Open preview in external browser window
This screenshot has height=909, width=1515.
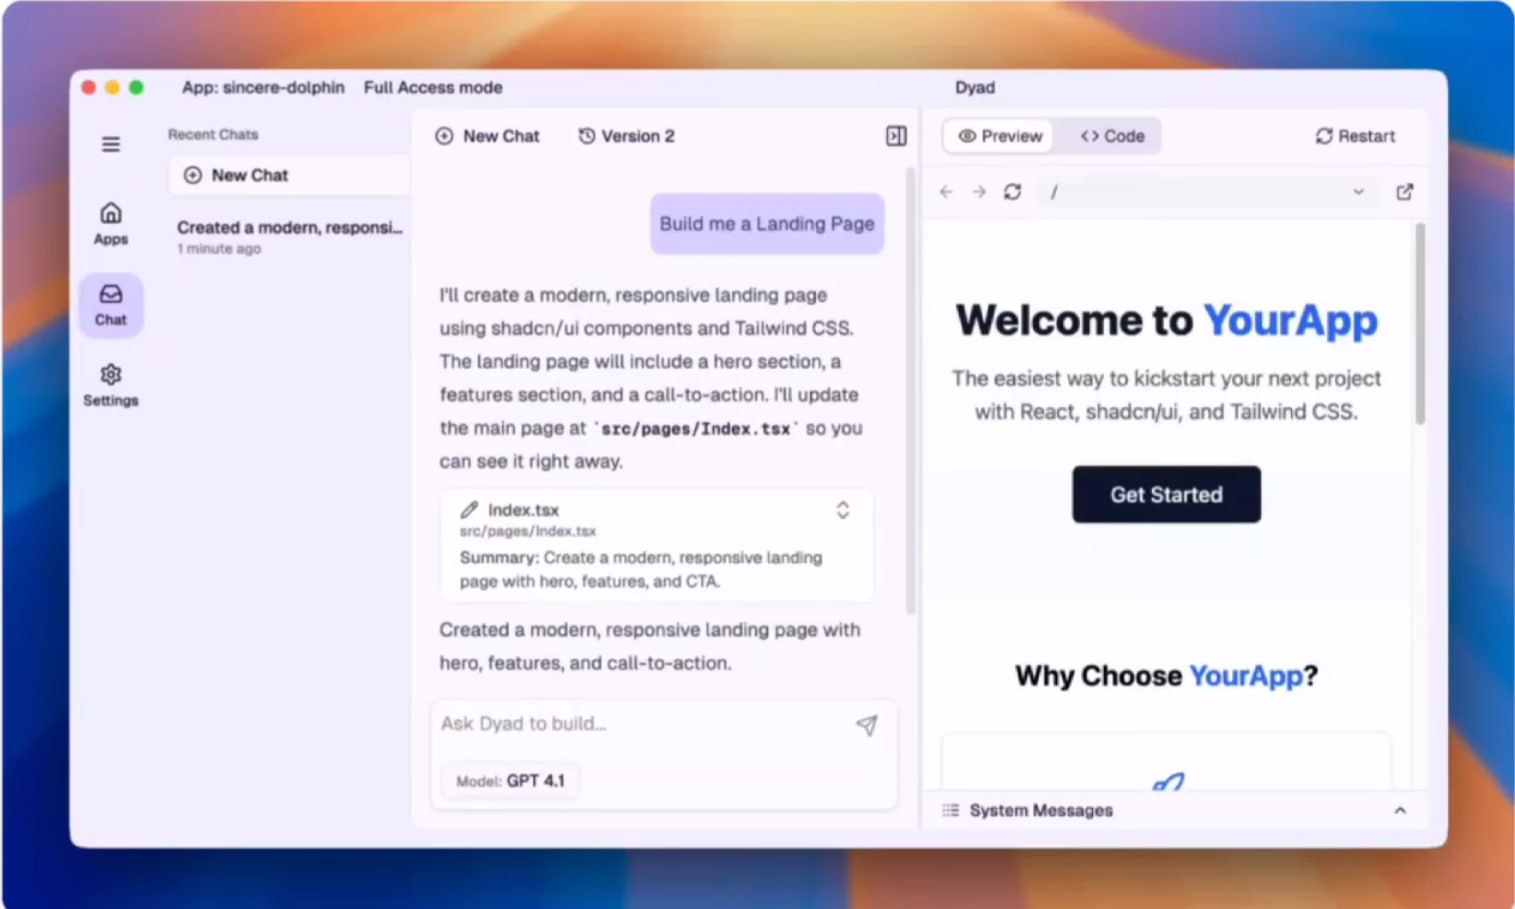click(x=1404, y=192)
